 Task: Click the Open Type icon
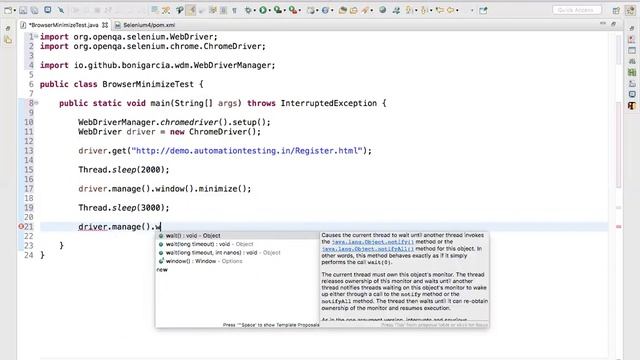click(x=343, y=10)
